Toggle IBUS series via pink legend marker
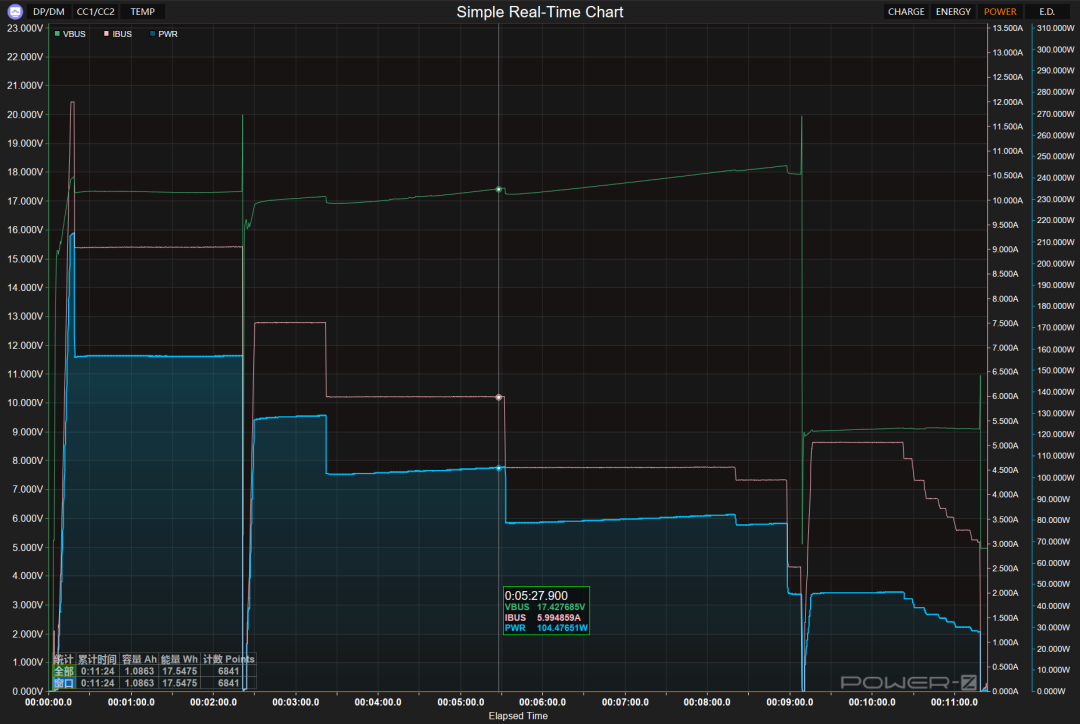The height and width of the screenshot is (724, 1080). tap(105, 34)
